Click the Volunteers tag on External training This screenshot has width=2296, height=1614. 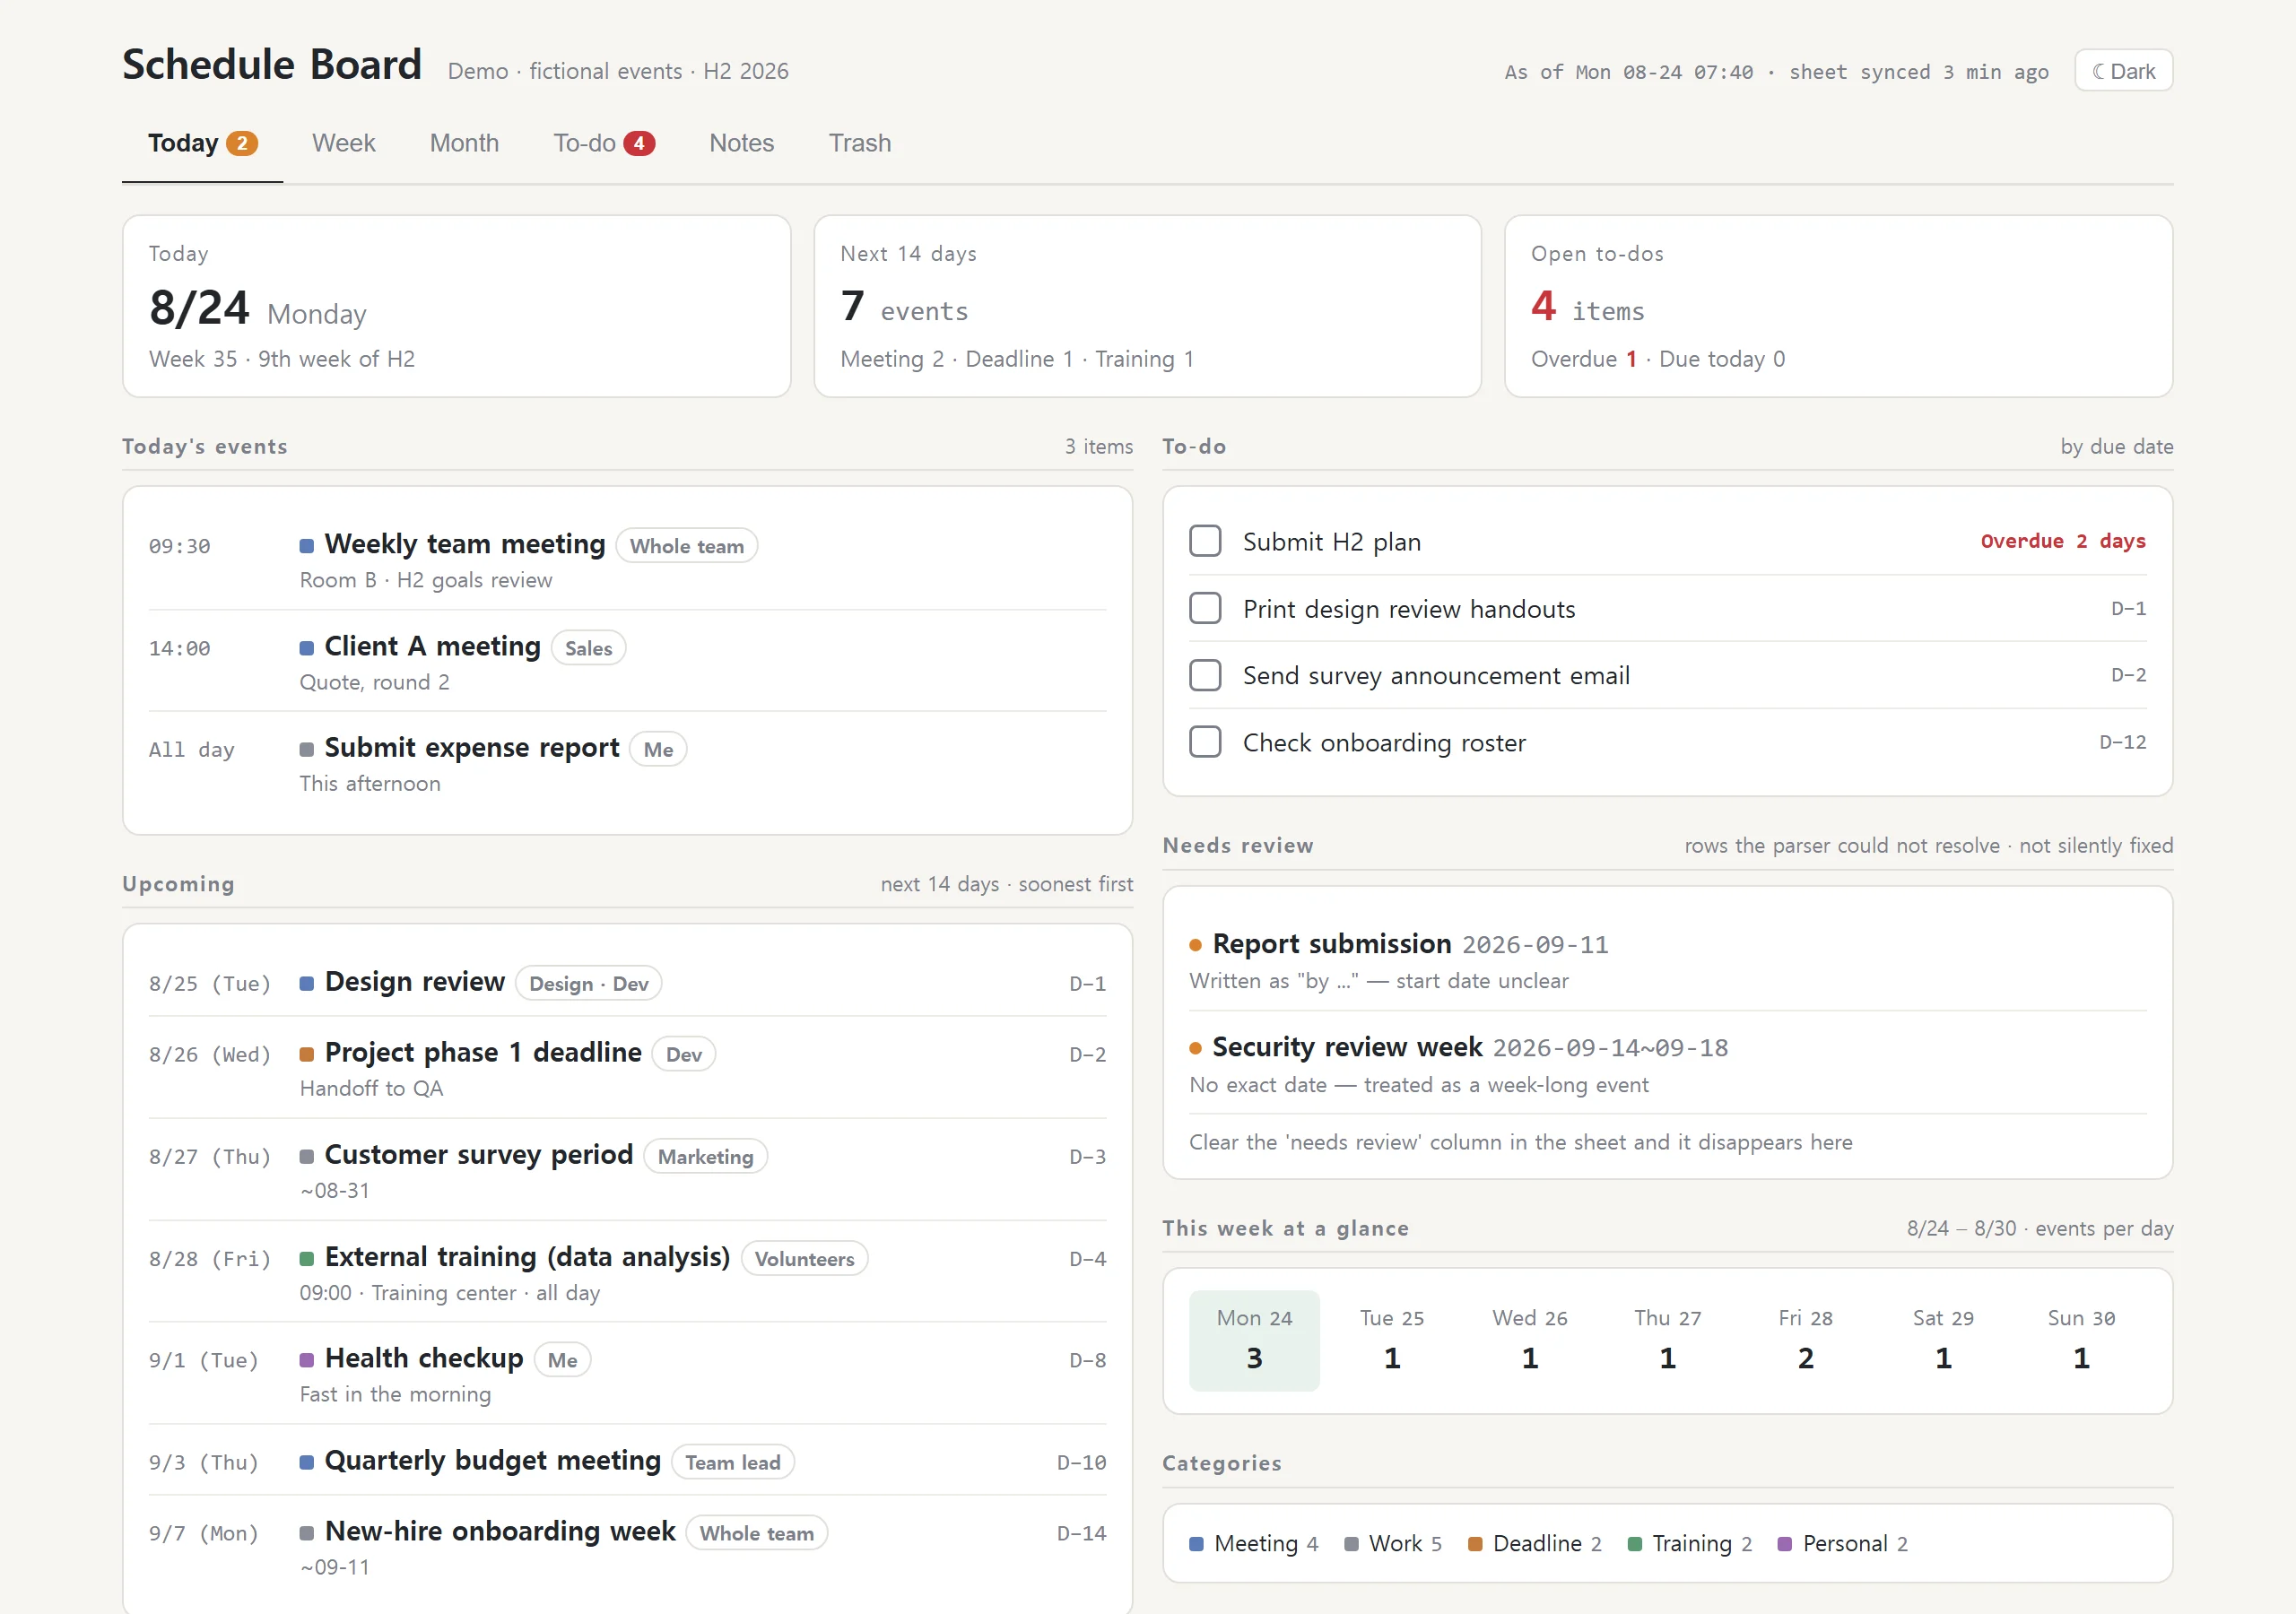[x=804, y=1258]
